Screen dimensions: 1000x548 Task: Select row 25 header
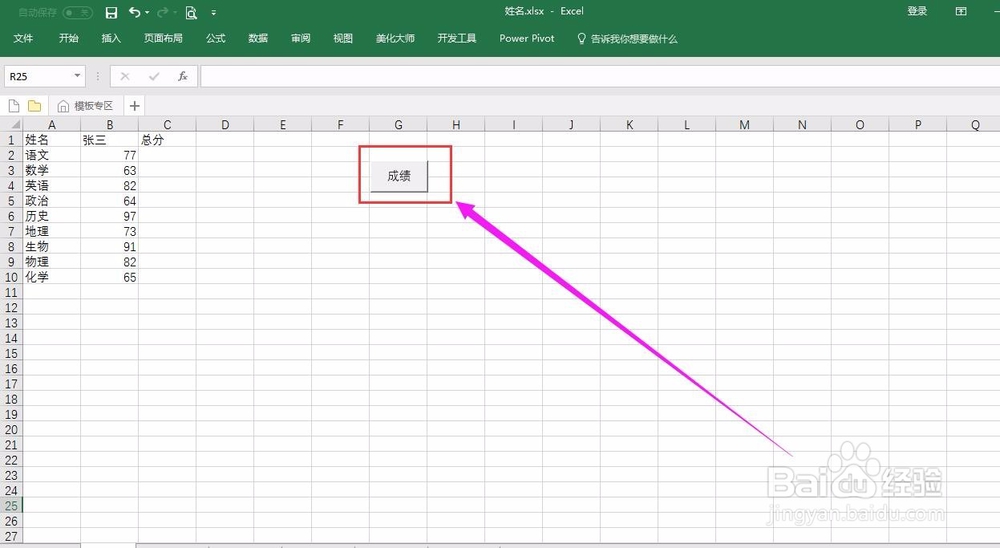pos(11,506)
